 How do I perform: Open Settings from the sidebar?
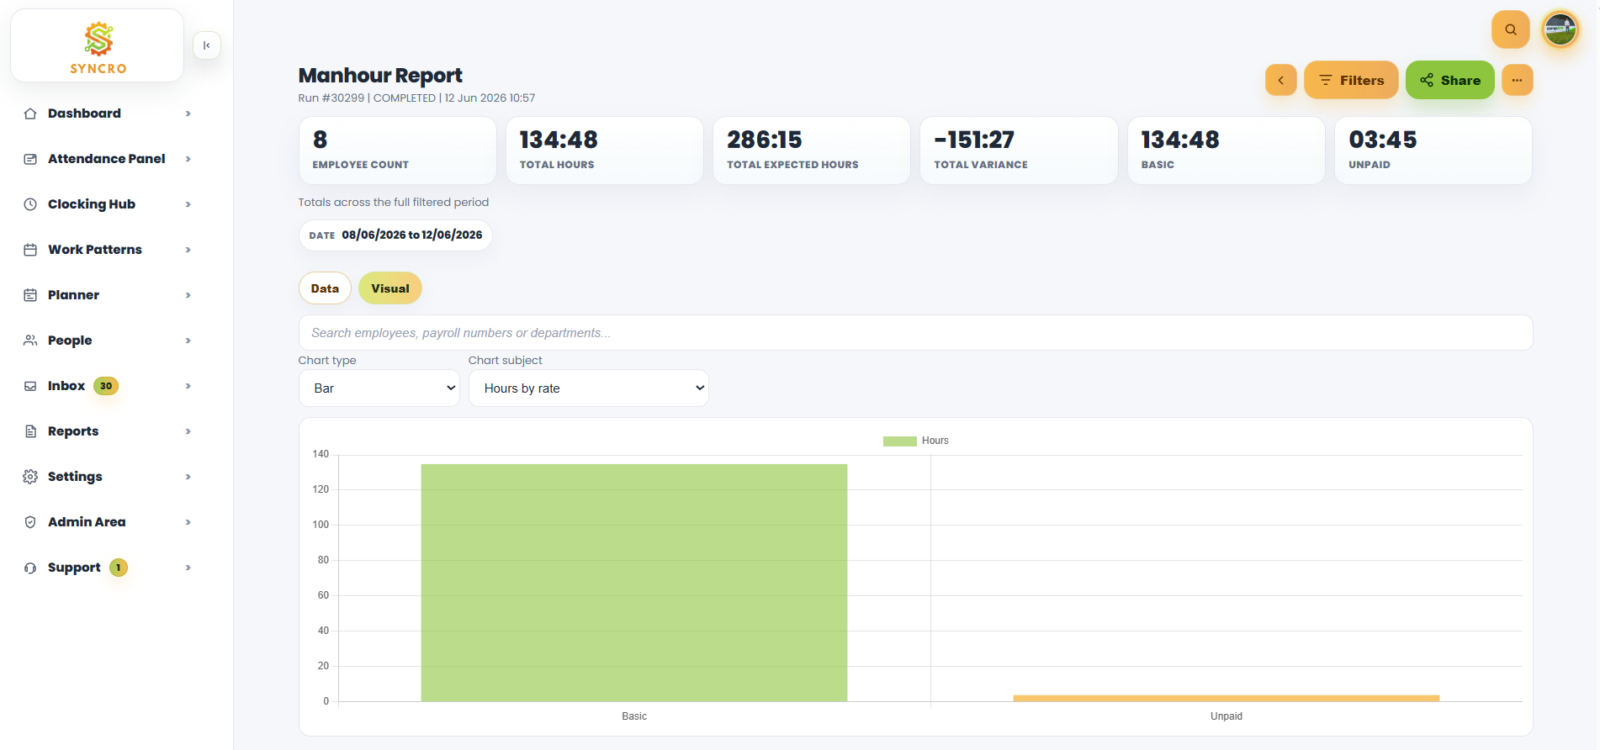click(x=75, y=477)
